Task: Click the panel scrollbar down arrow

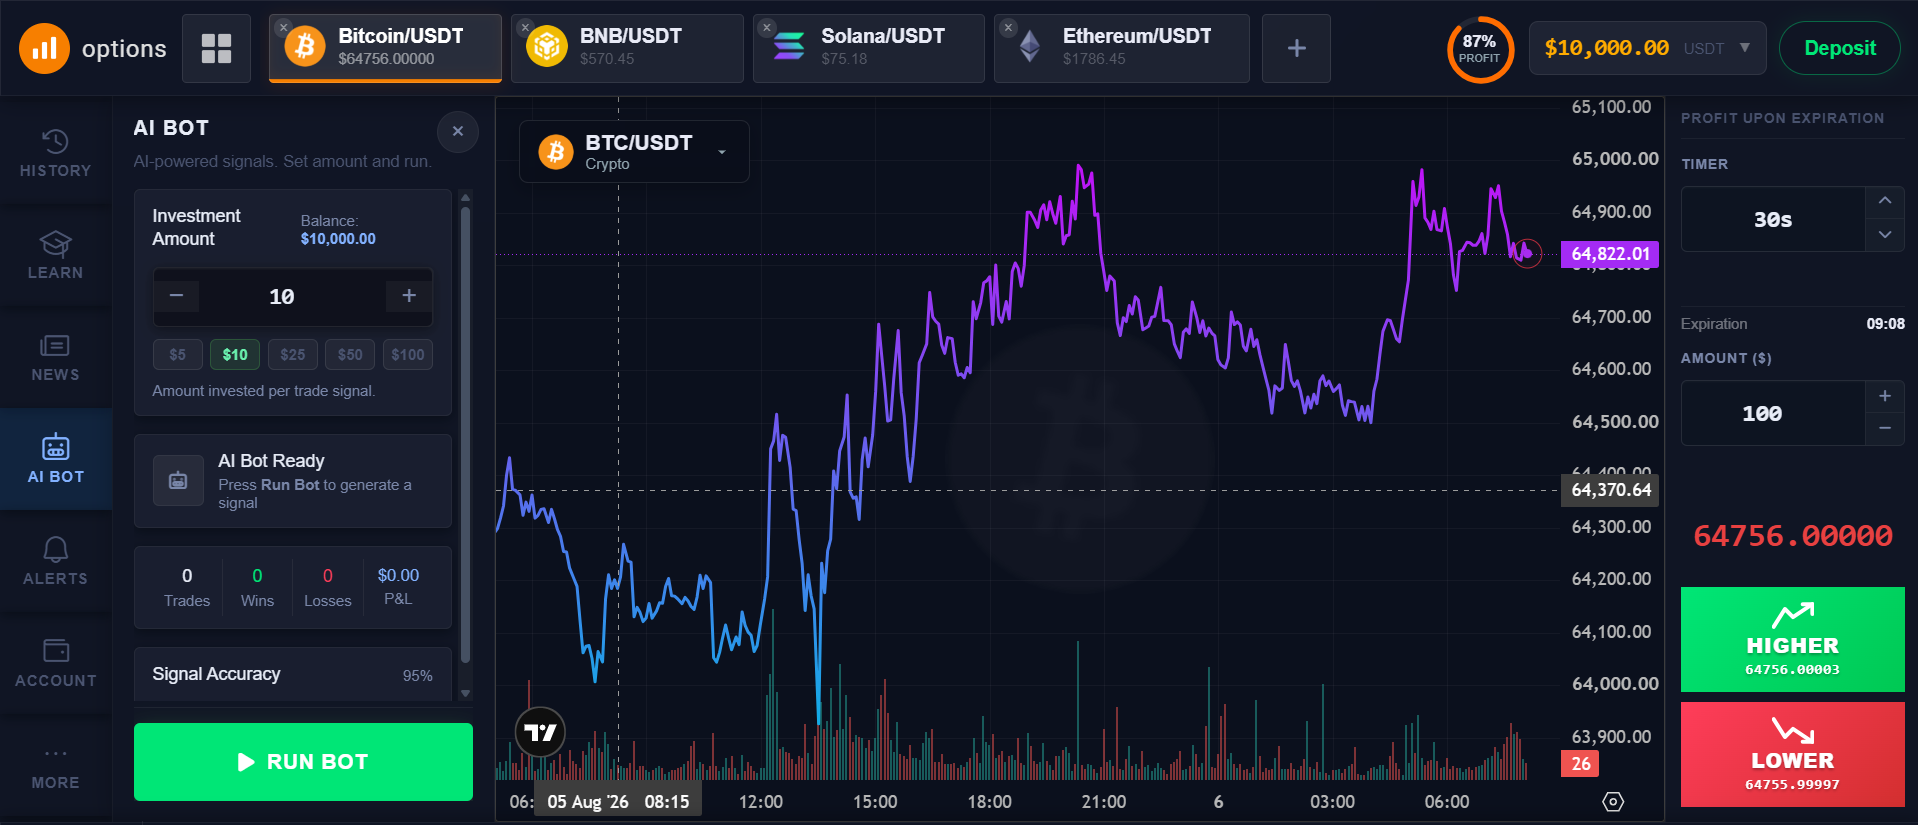Action: pyautogui.click(x=465, y=693)
